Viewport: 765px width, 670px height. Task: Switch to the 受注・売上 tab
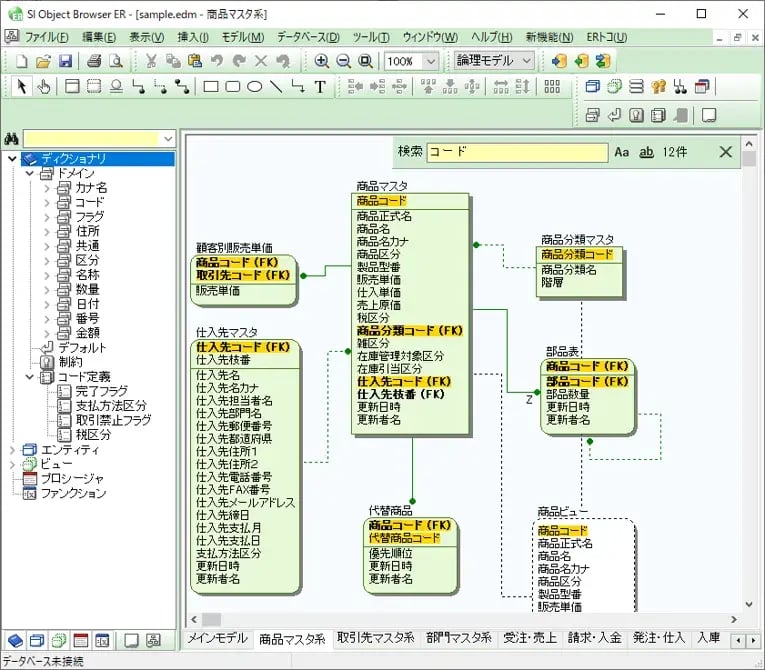click(x=529, y=638)
